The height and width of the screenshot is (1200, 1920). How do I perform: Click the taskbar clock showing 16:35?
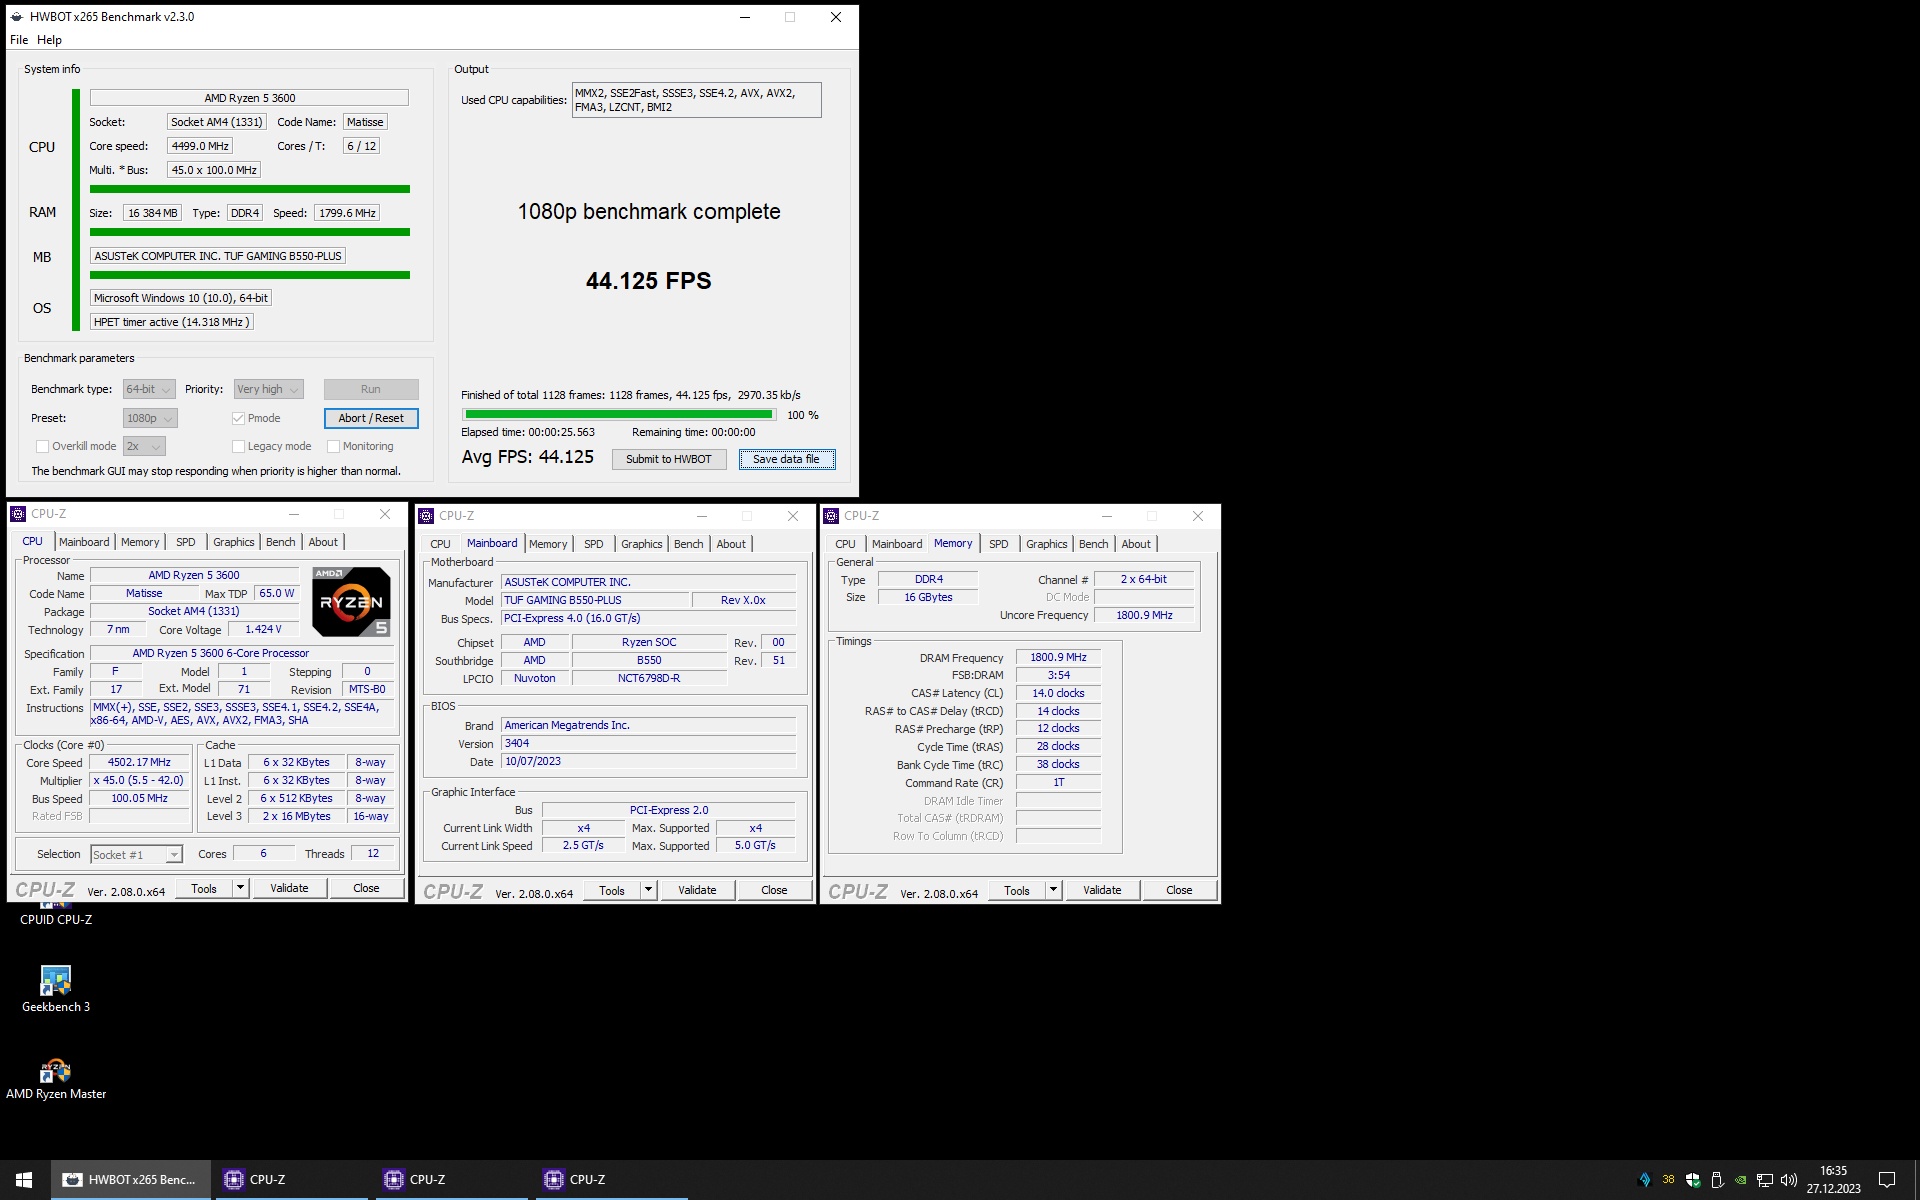click(1833, 1180)
